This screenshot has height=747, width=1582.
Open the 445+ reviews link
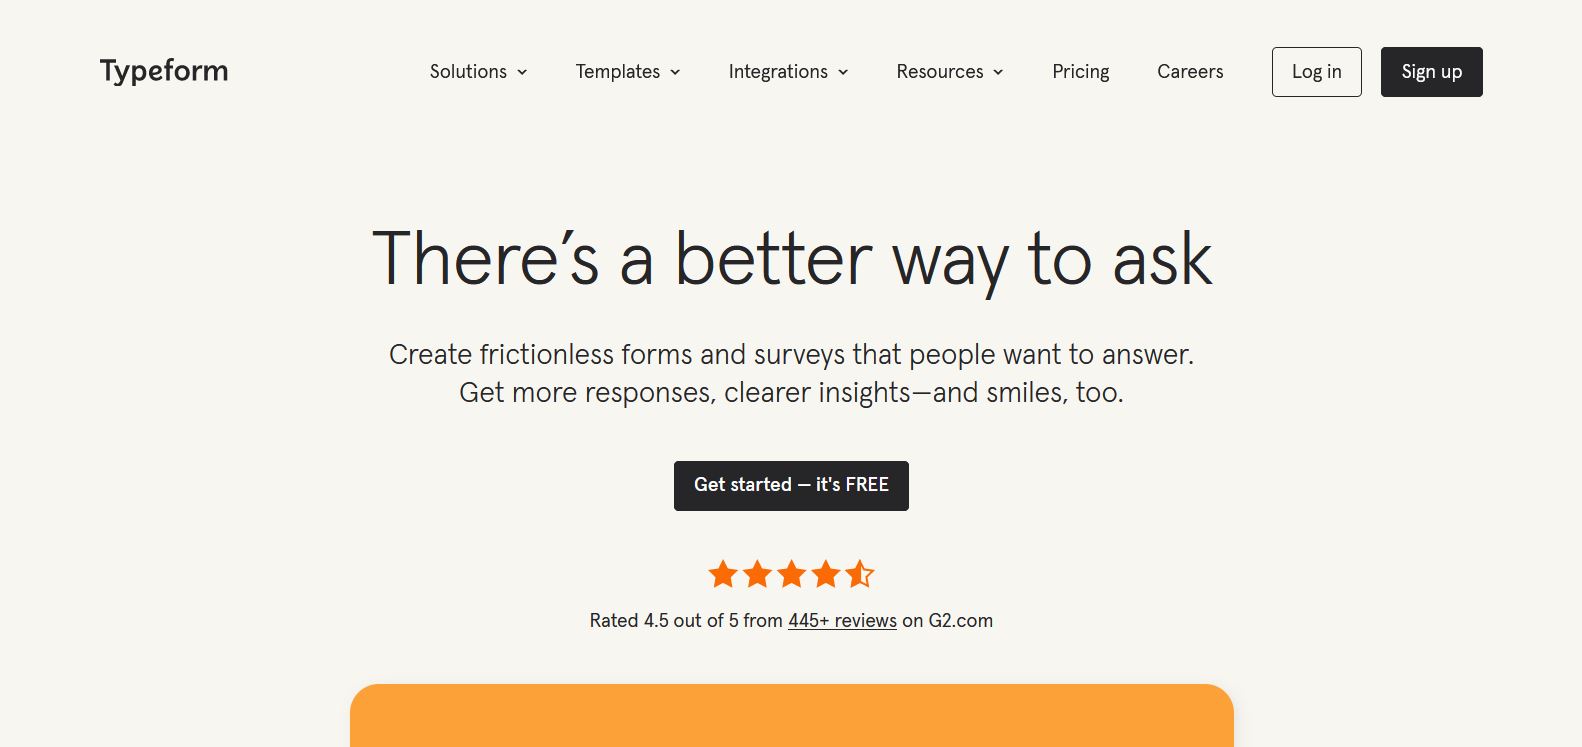[x=842, y=620]
